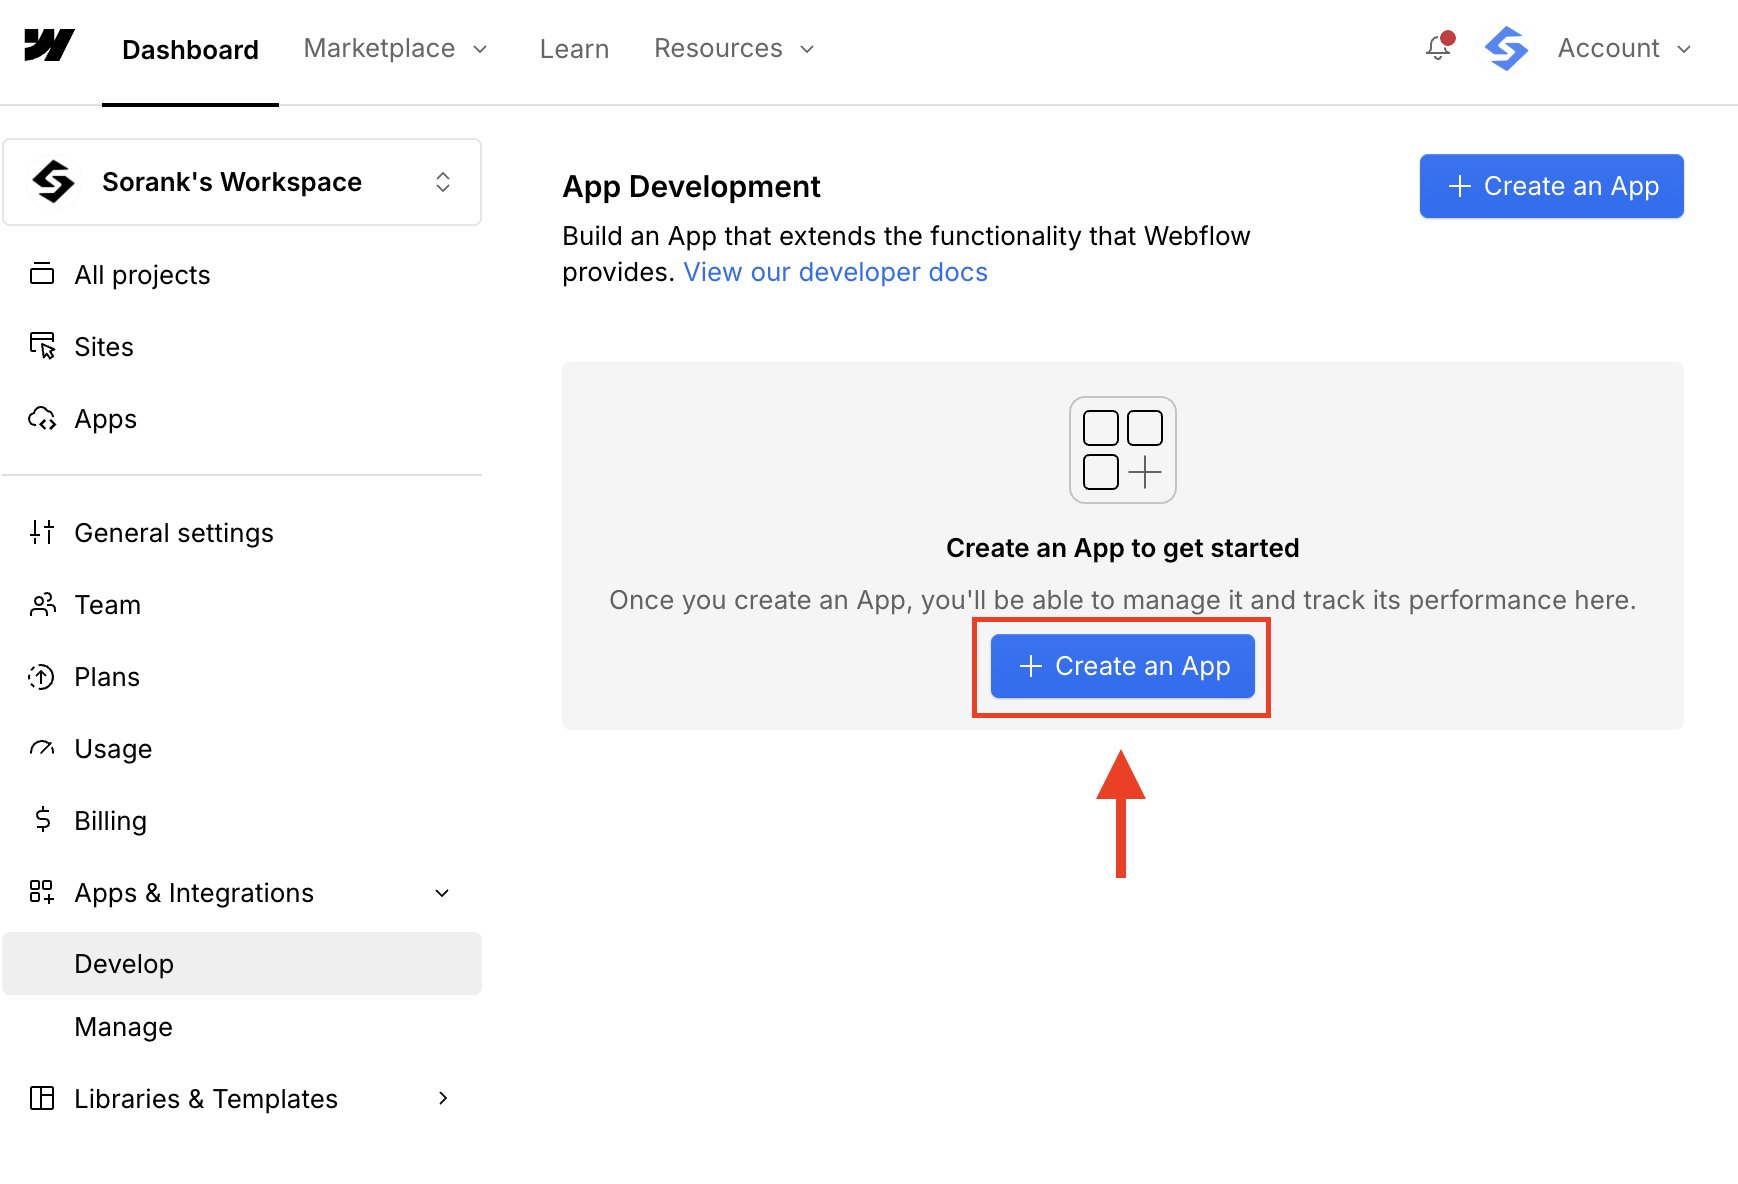Expand the Libraries & Templates chevron

tap(443, 1098)
